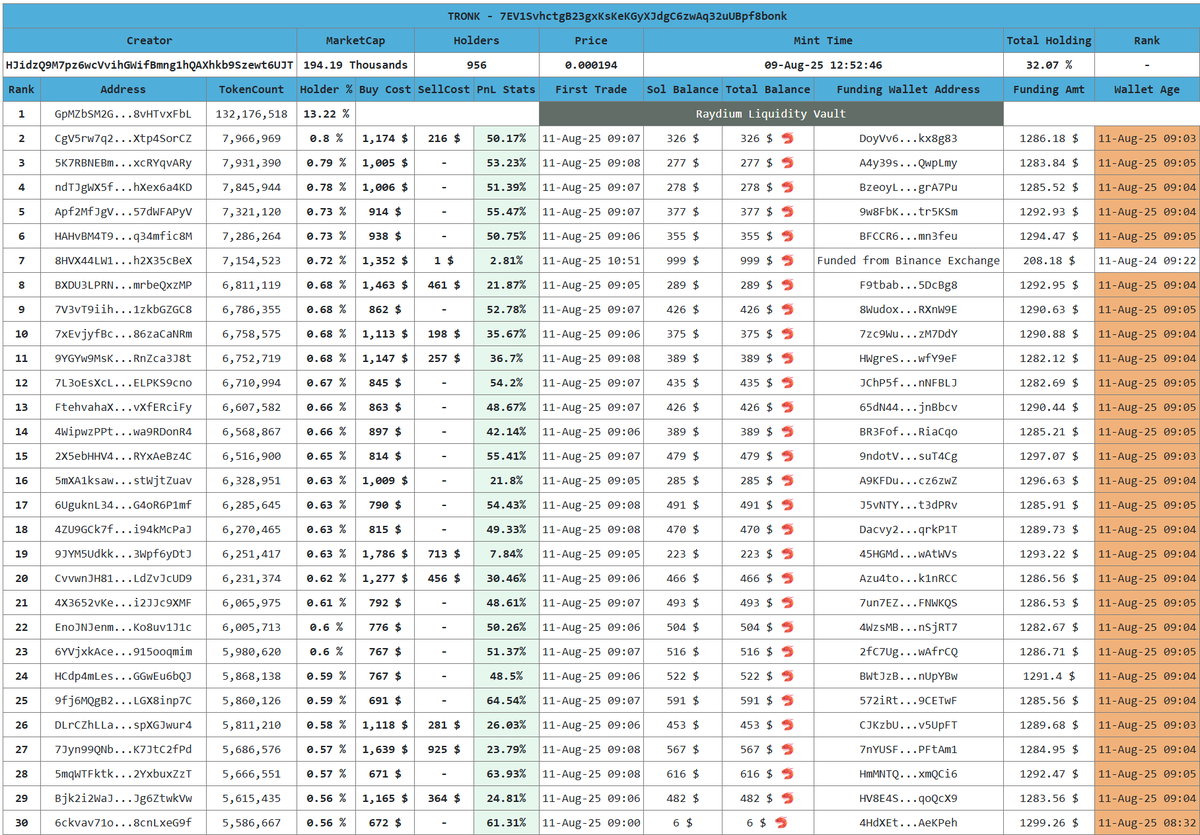Click the TRONK token title bar

pyautogui.click(x=600, y=16)
